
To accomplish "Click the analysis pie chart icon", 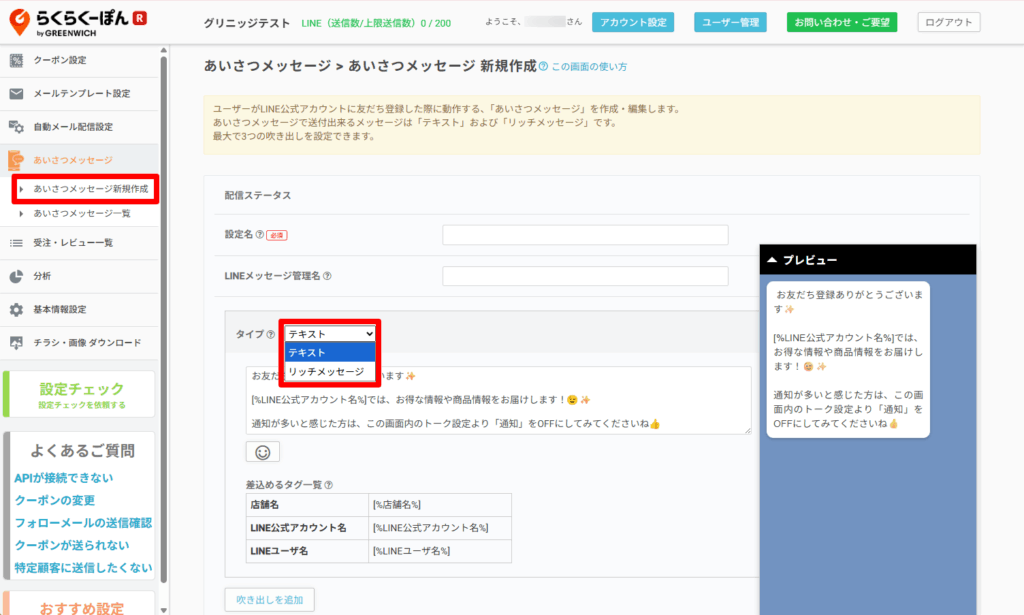I will (16, 276).
